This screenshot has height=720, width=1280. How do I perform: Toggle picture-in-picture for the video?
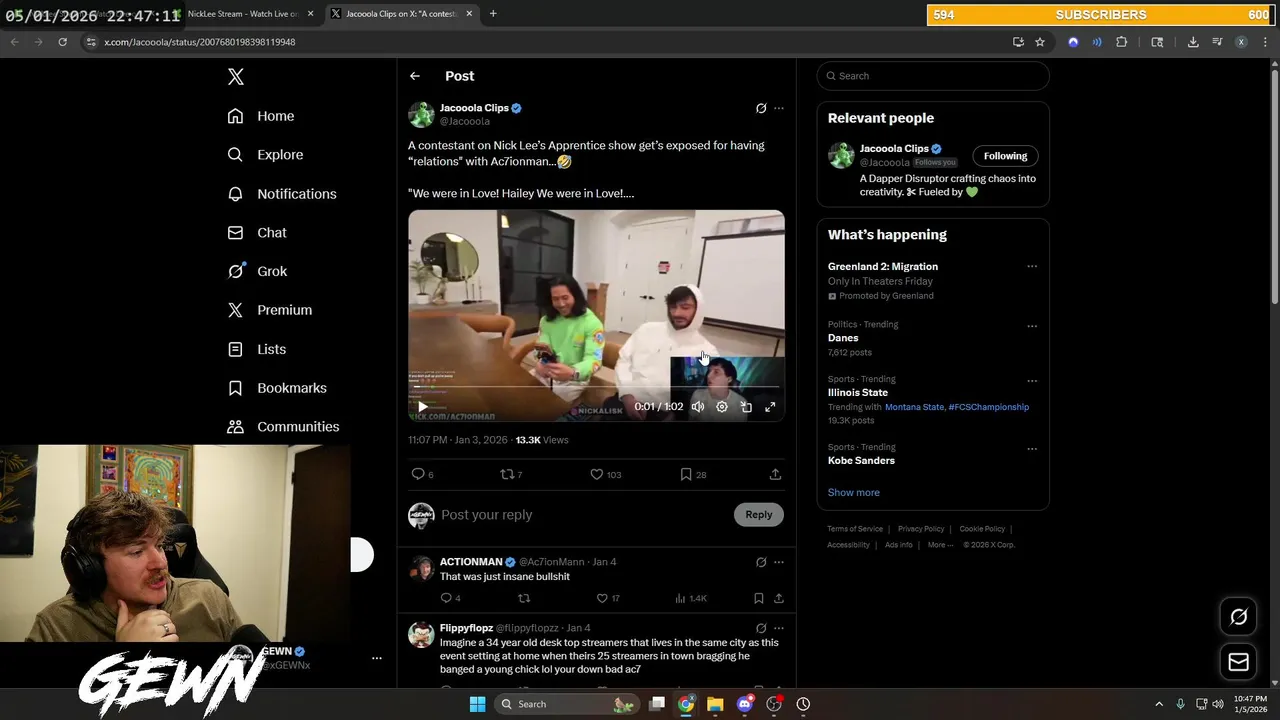(746, 407)
